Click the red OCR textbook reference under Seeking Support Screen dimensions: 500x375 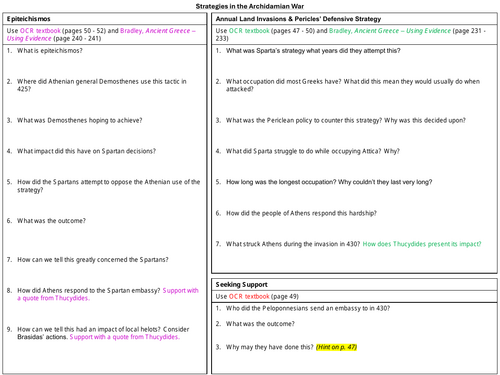pyautogui.click(x=249, y=296)
